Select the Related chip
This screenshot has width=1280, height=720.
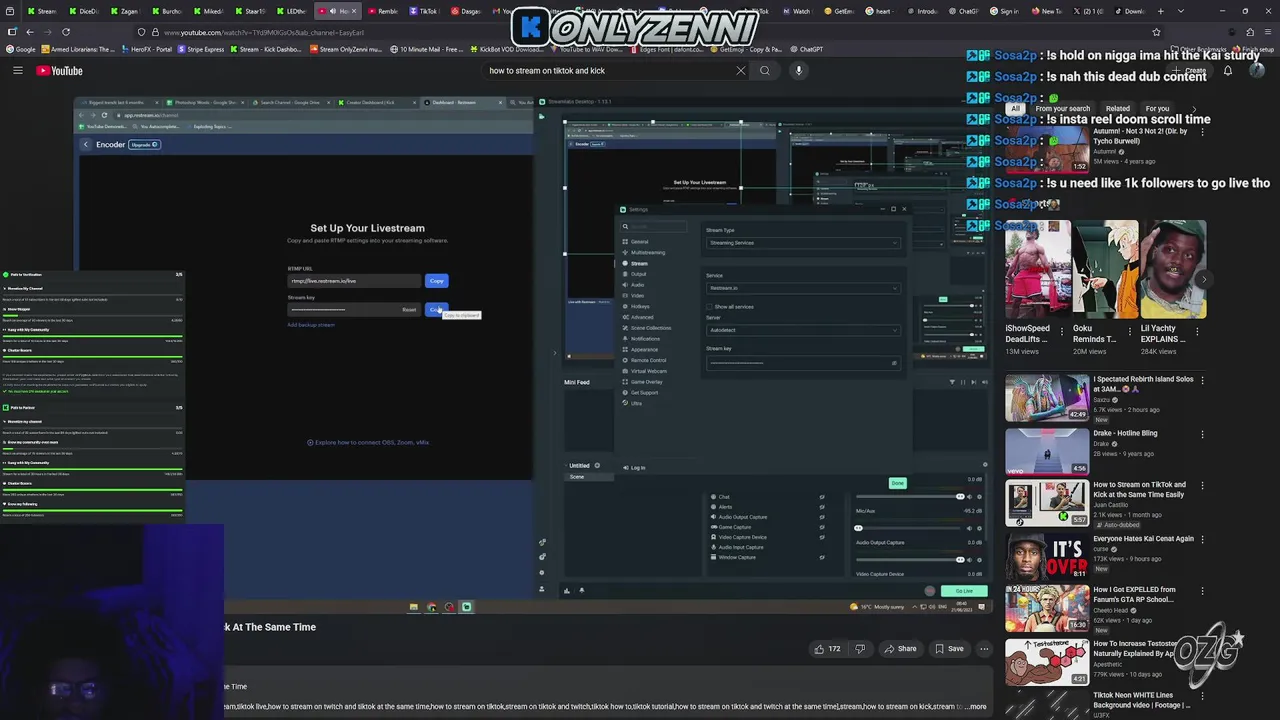pos(1117,108)
